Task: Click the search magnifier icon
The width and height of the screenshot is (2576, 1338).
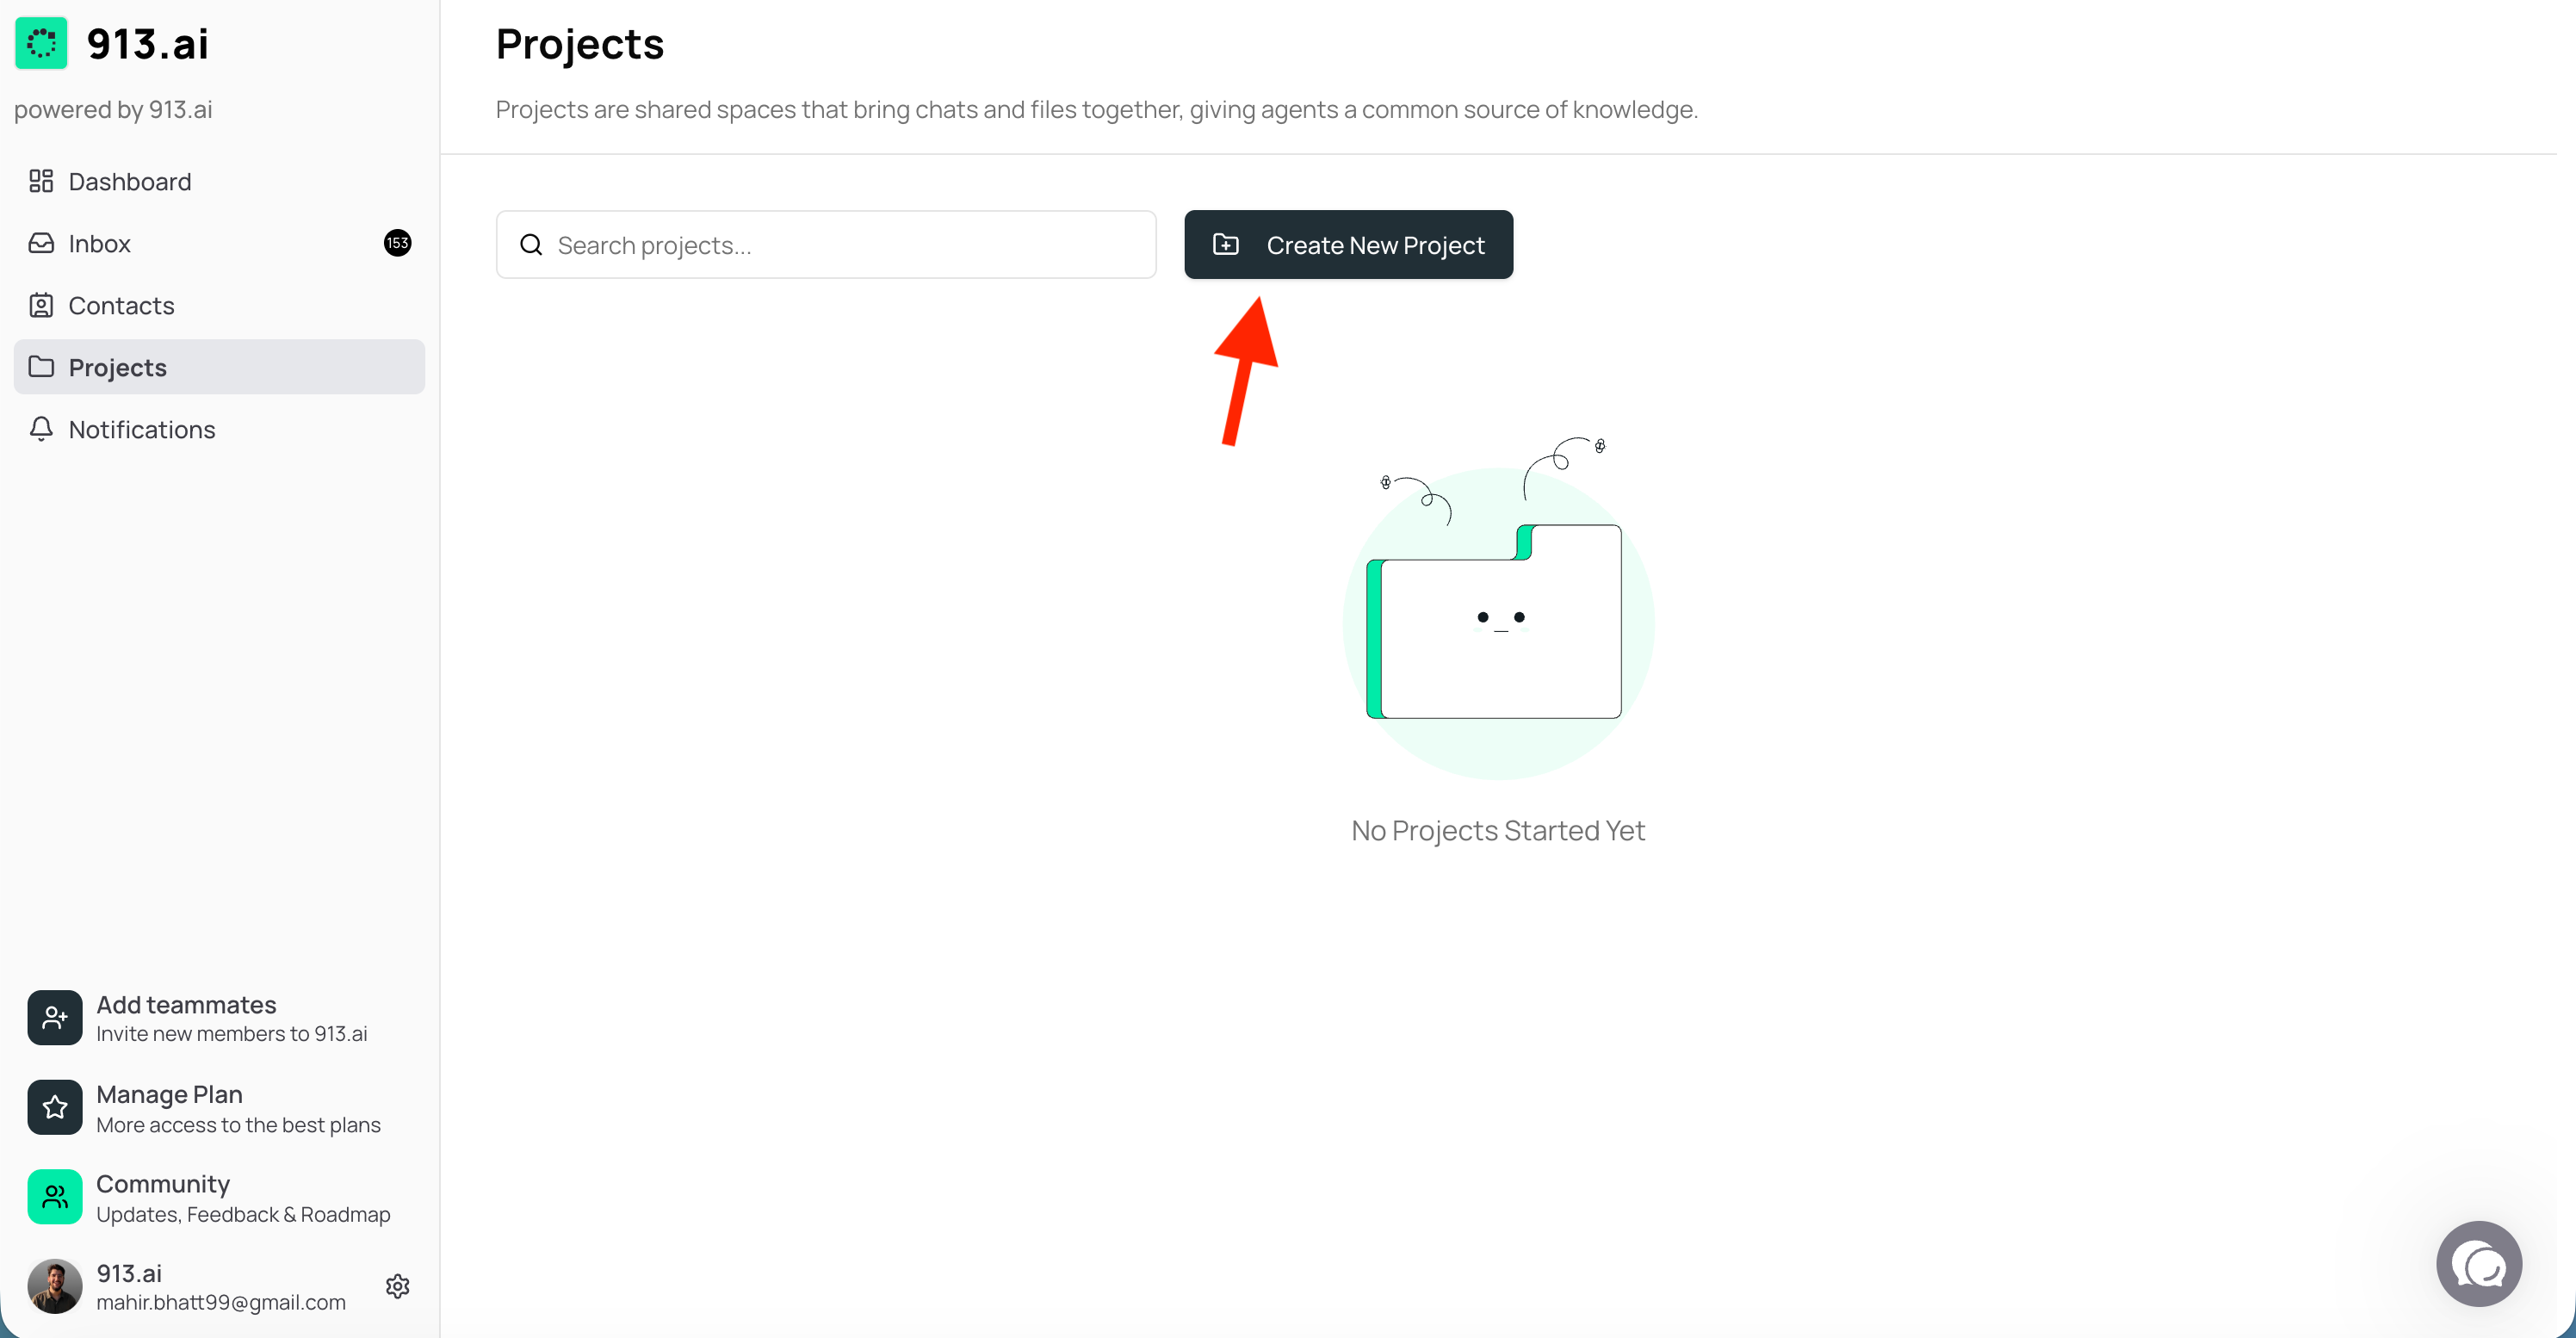Action: pyautogui.click(x=531, y=245)
